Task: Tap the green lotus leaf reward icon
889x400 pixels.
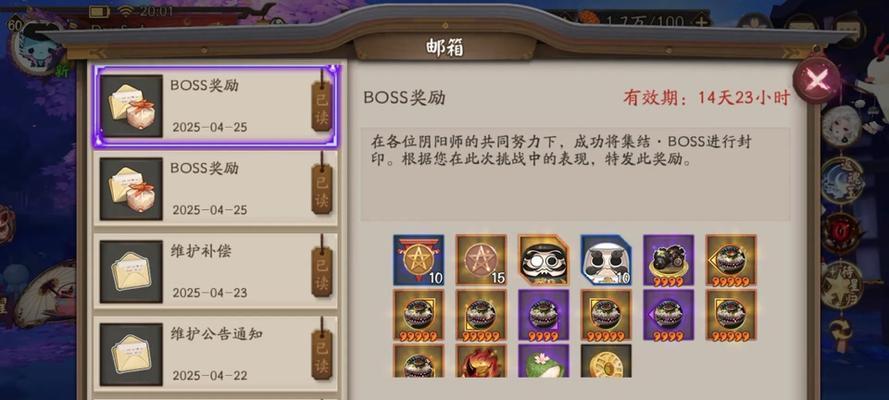Action: pyautogui.click(x=543, y=361)
